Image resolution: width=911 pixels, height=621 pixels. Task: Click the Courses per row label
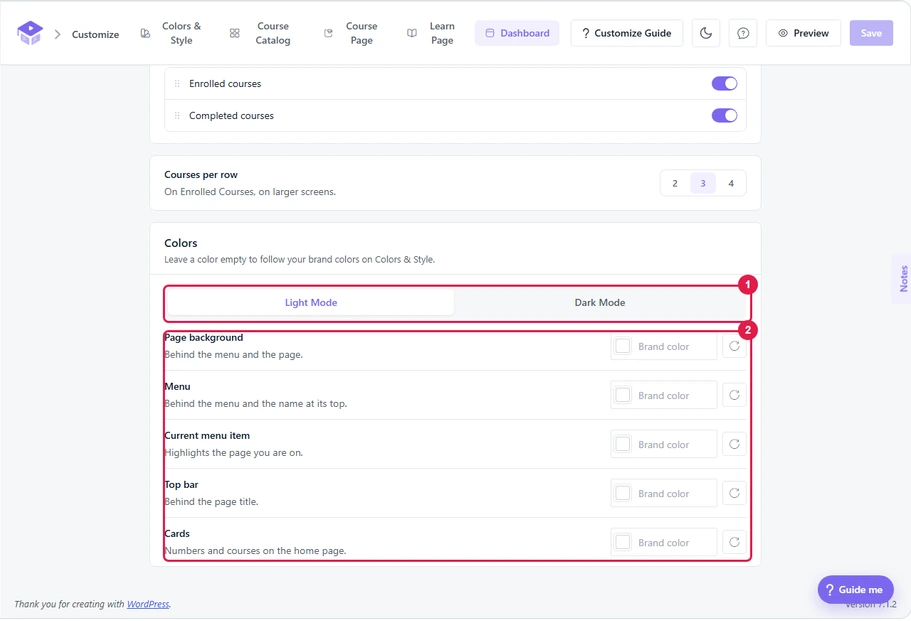[x=200, y=175]
